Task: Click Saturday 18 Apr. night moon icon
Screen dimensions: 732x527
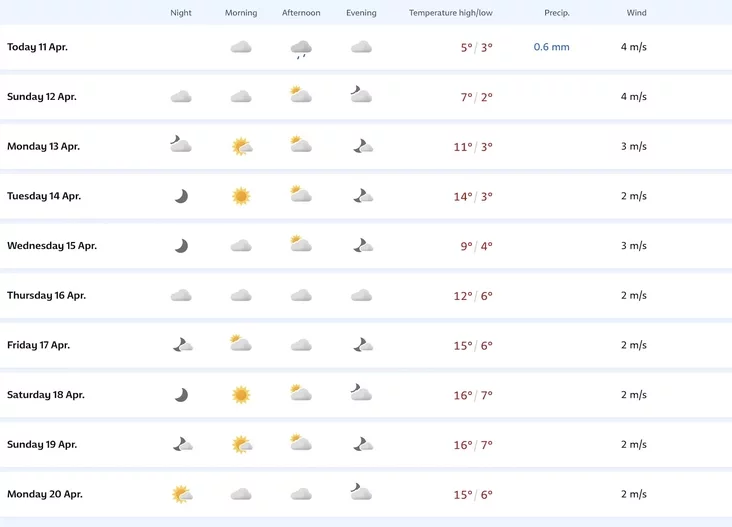Action: coord(181,395)
